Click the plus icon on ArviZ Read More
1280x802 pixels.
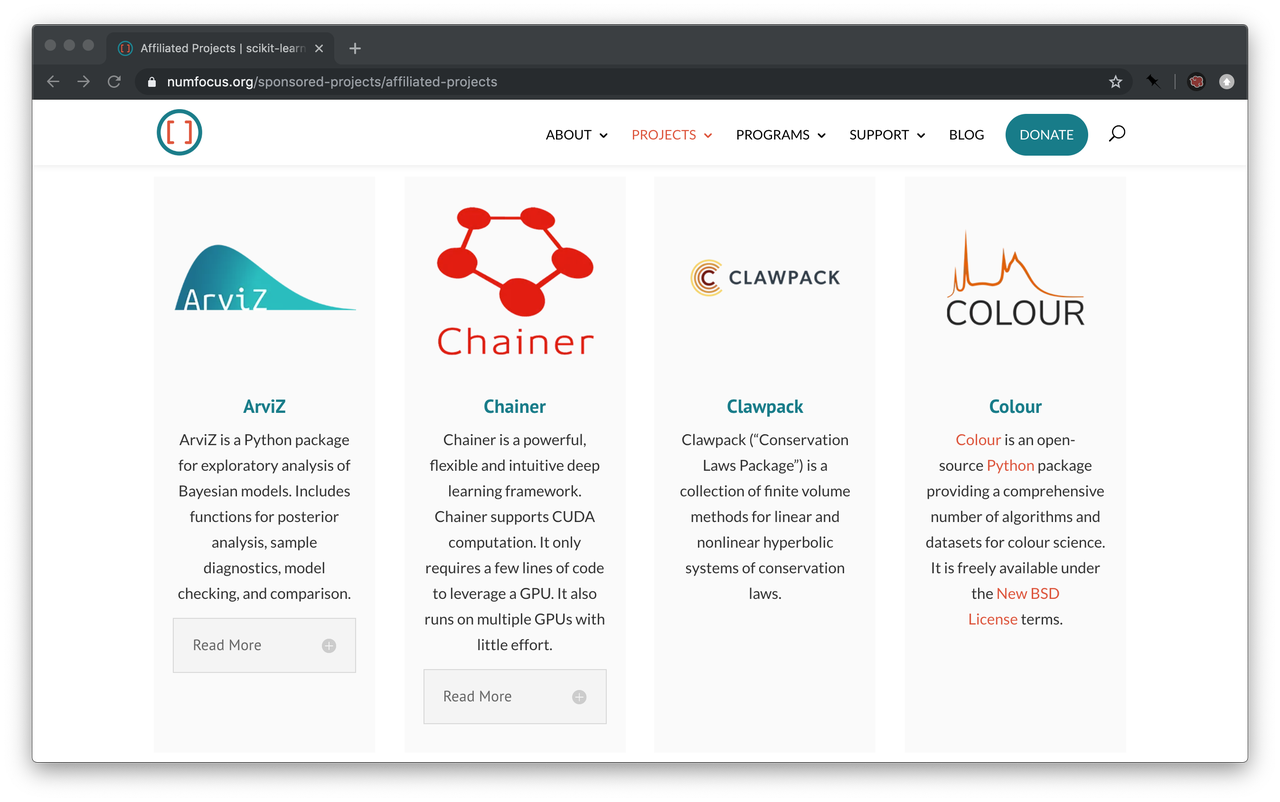(329, 646)
